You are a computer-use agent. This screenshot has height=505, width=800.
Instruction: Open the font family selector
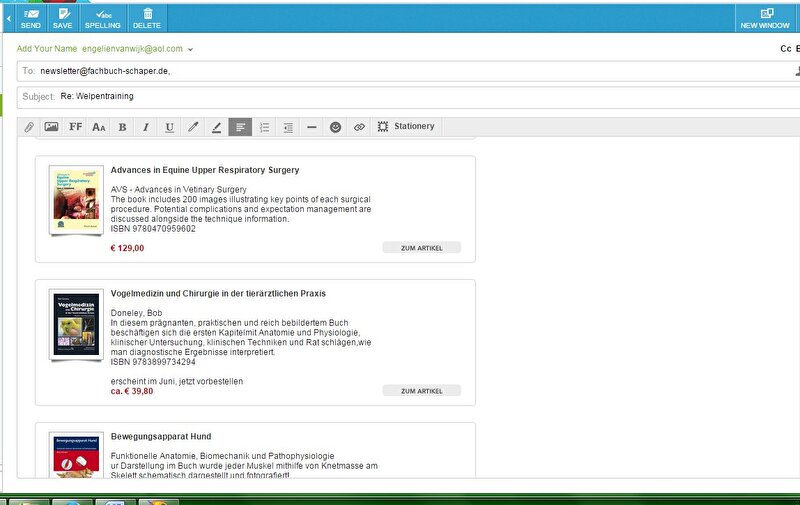75,127
